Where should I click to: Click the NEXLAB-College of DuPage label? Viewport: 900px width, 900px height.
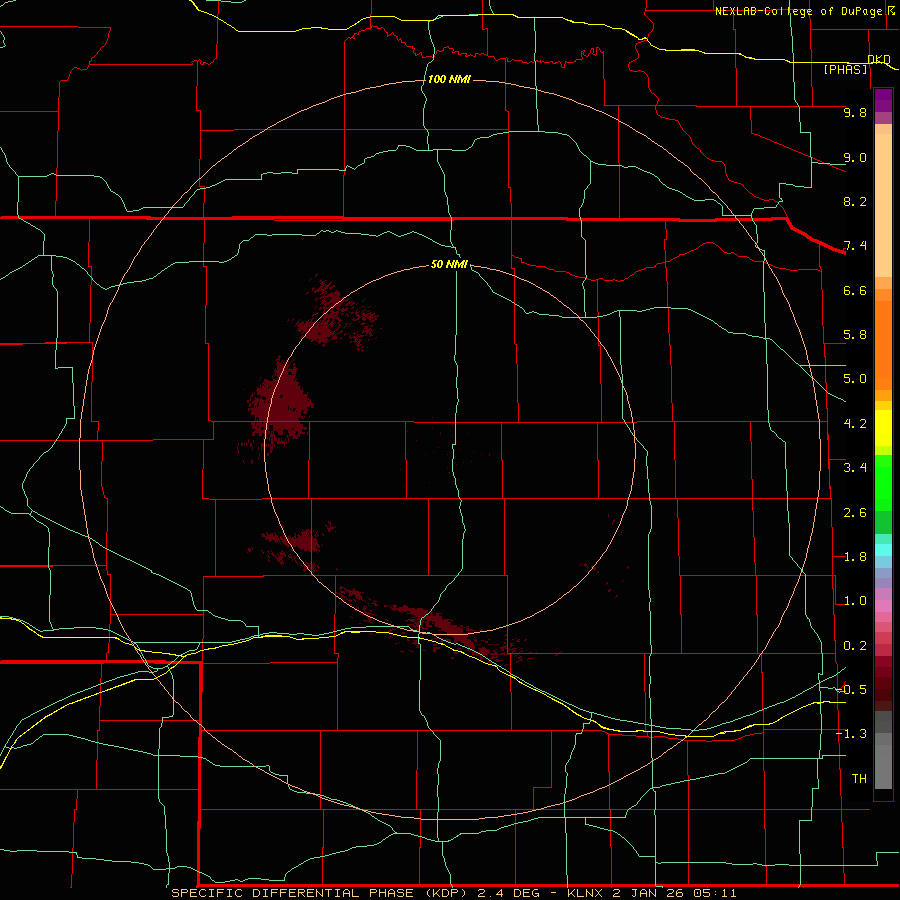point(798,11)
